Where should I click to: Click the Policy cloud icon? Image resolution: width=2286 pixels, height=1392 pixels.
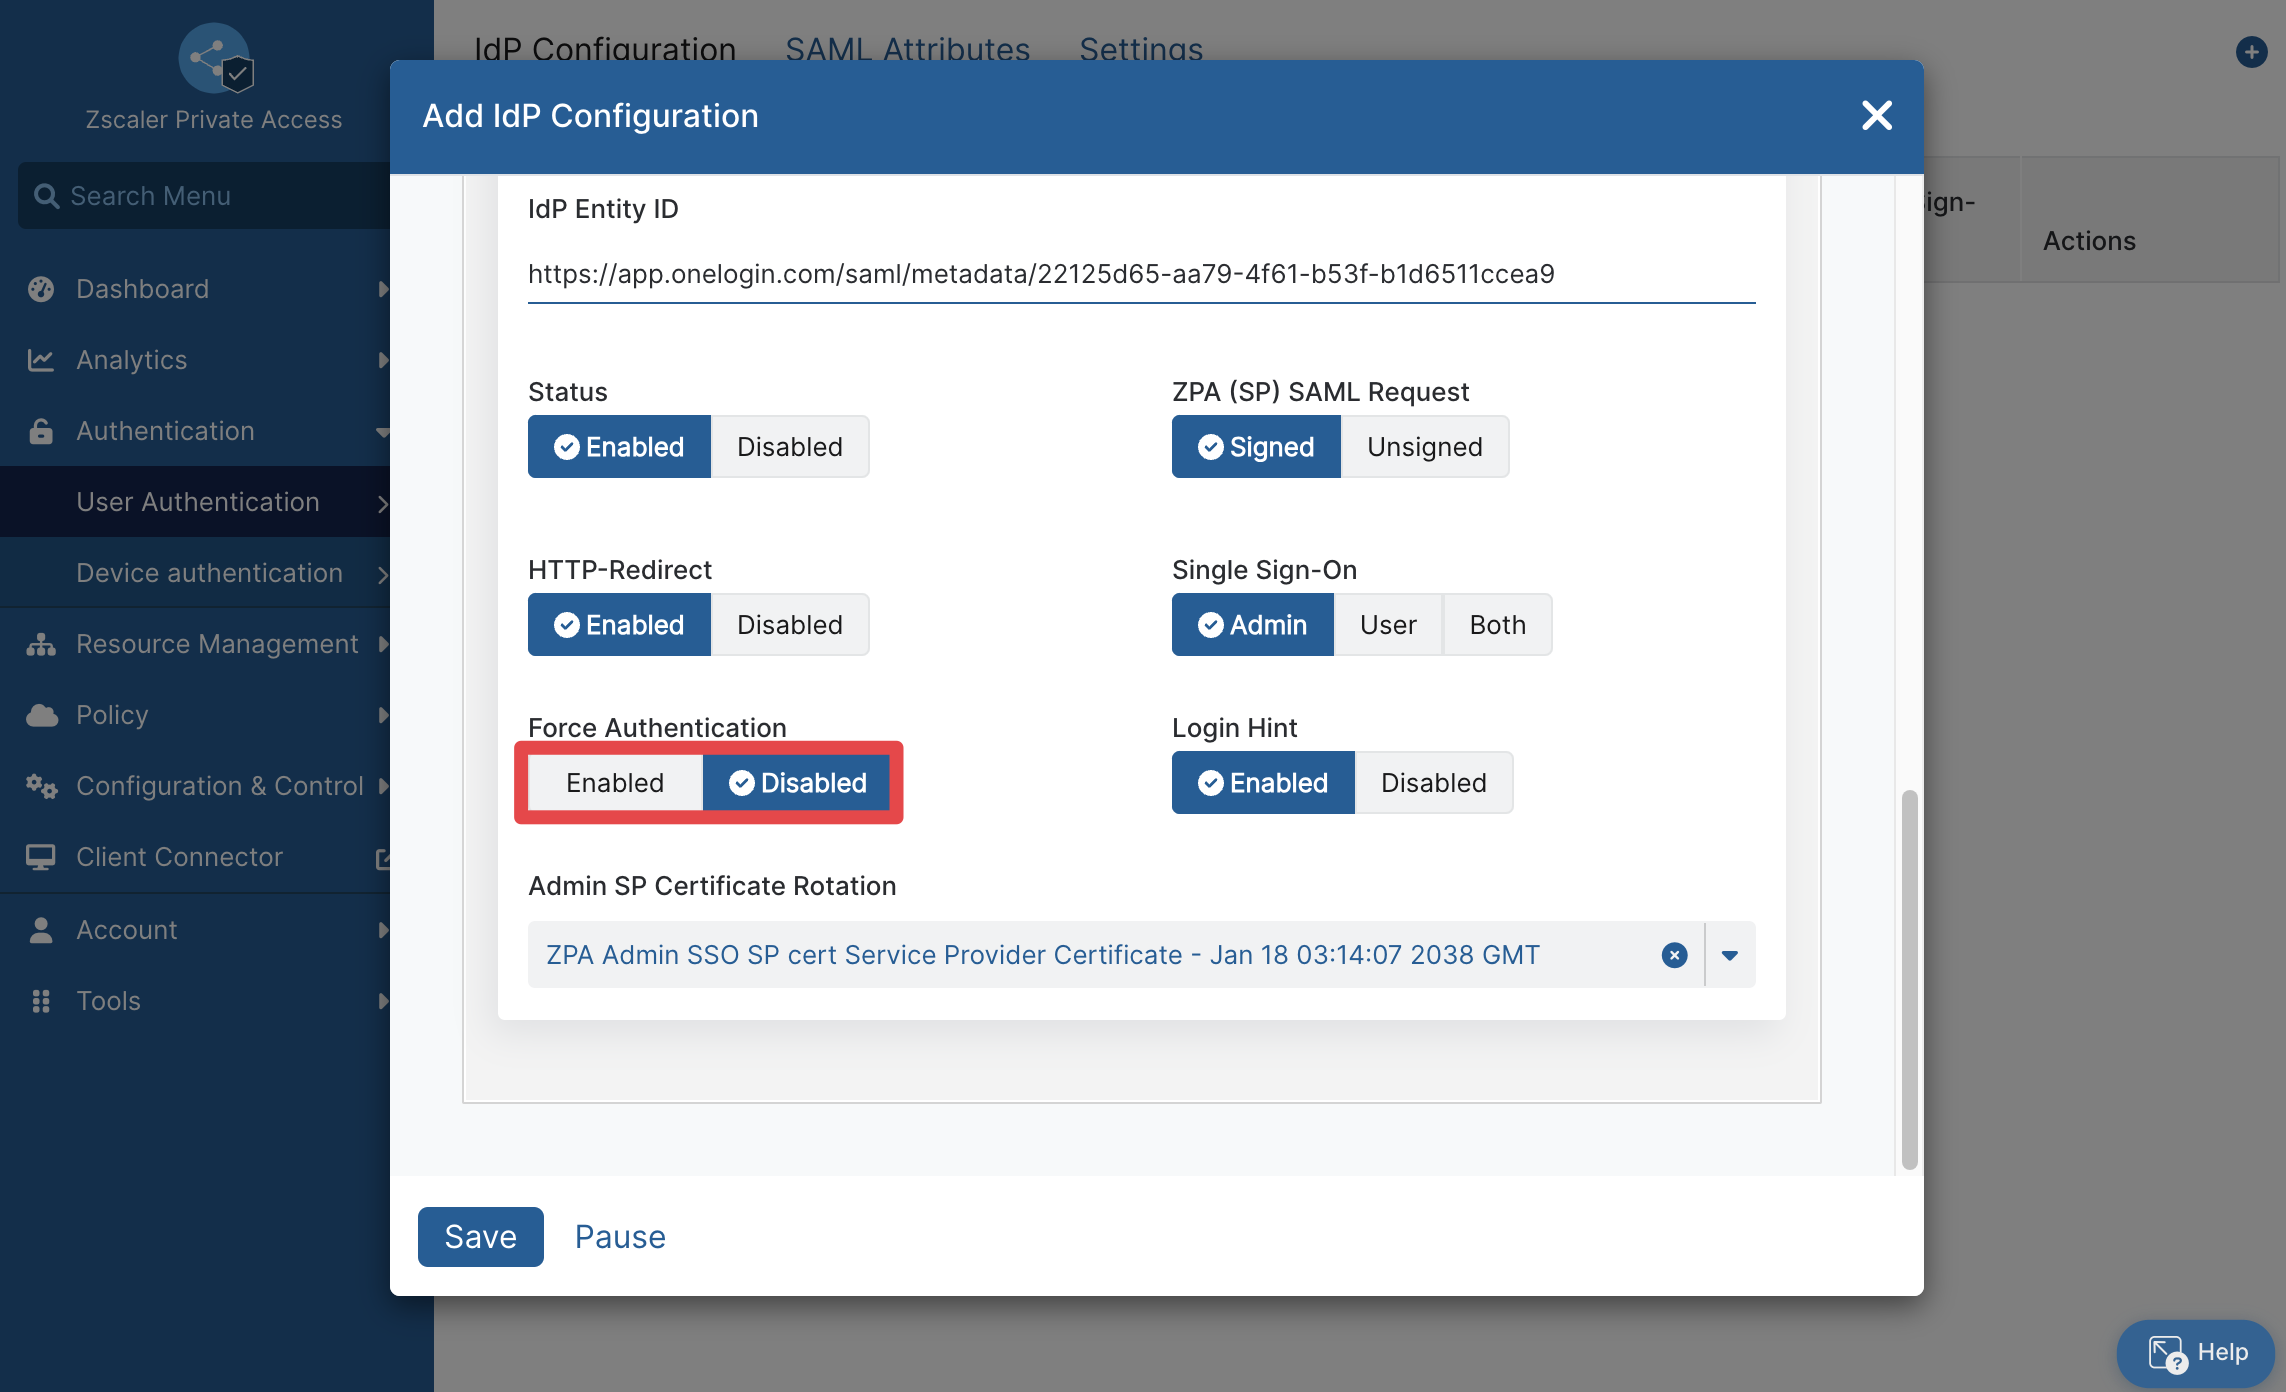41,715
